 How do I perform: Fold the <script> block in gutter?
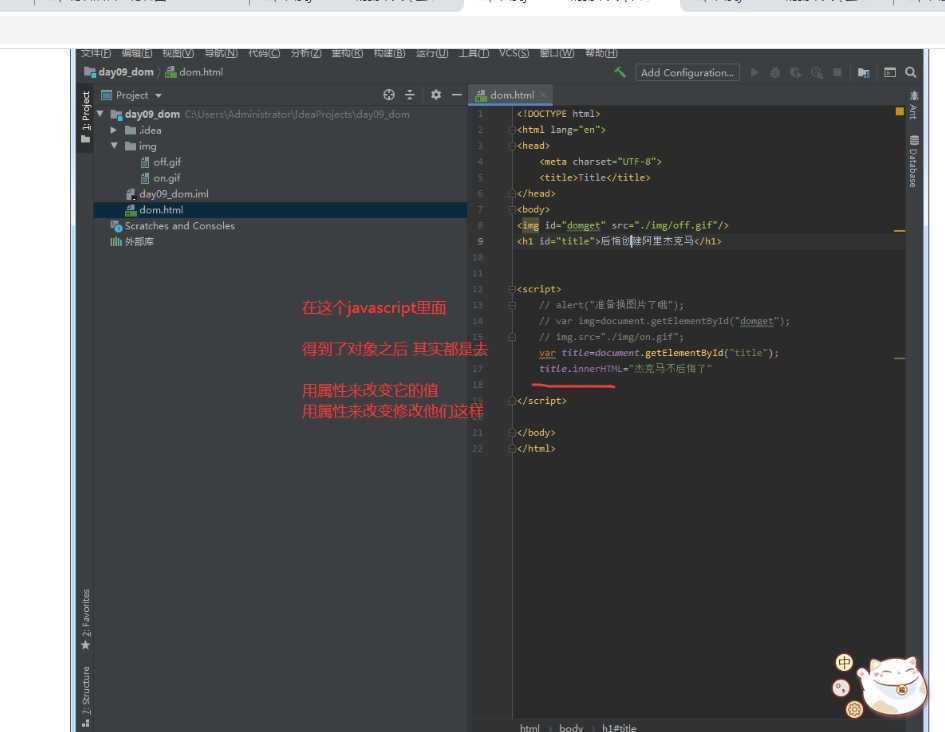pyautogui.click(x=513, y=289)
